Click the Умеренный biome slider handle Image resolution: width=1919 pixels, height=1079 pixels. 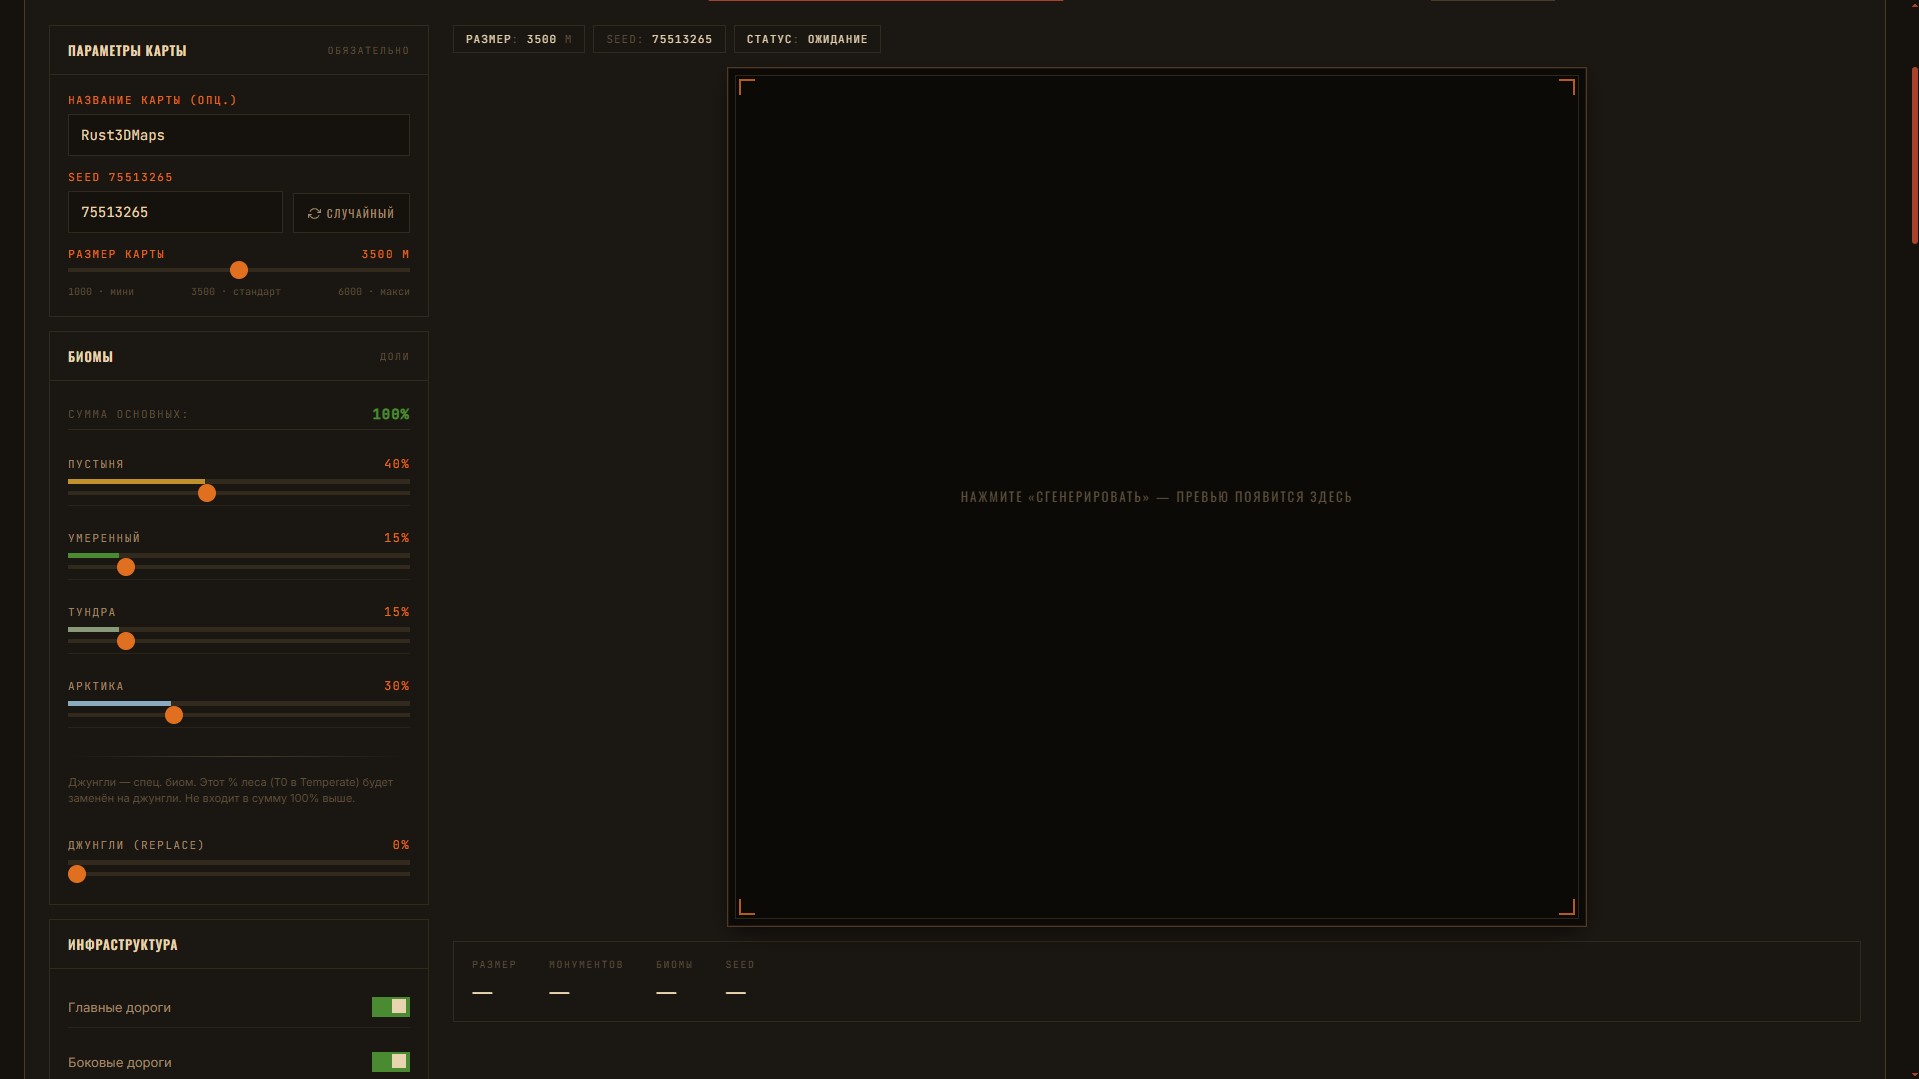[126, 567]
